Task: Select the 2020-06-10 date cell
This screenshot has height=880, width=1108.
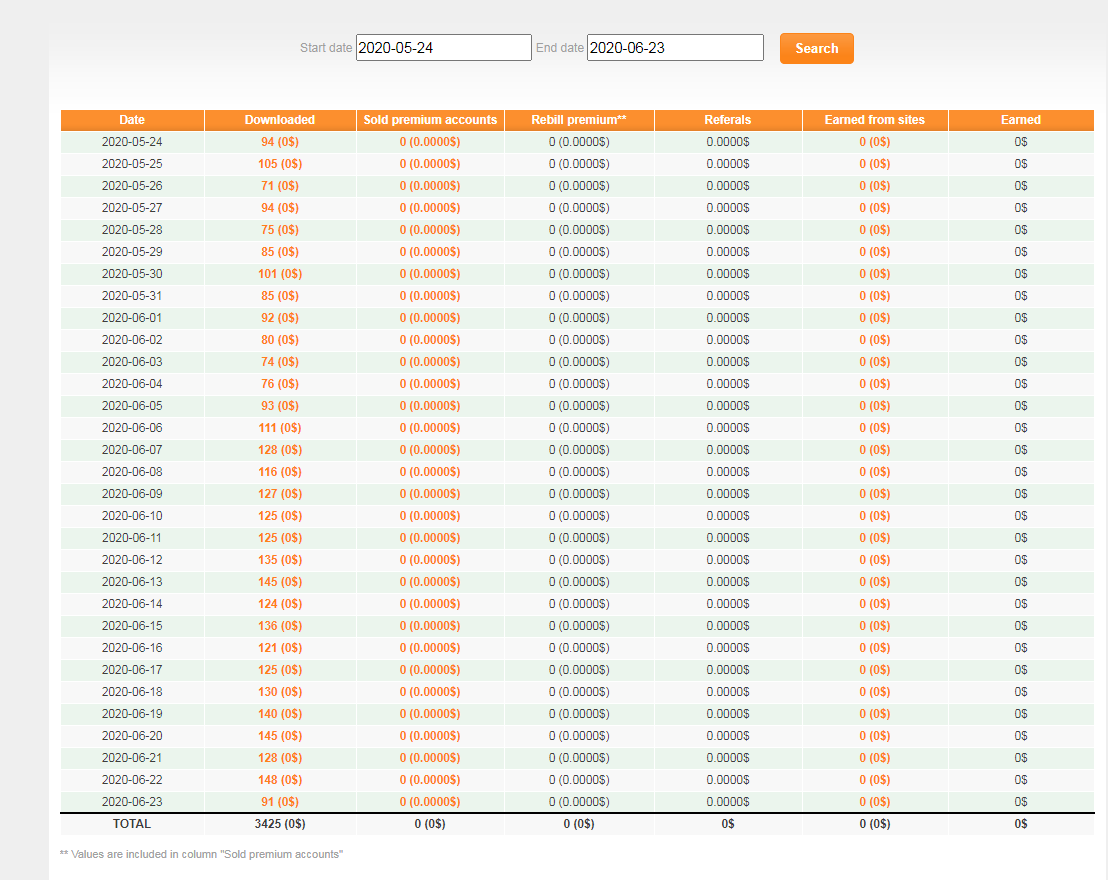Action: (132, 515)
